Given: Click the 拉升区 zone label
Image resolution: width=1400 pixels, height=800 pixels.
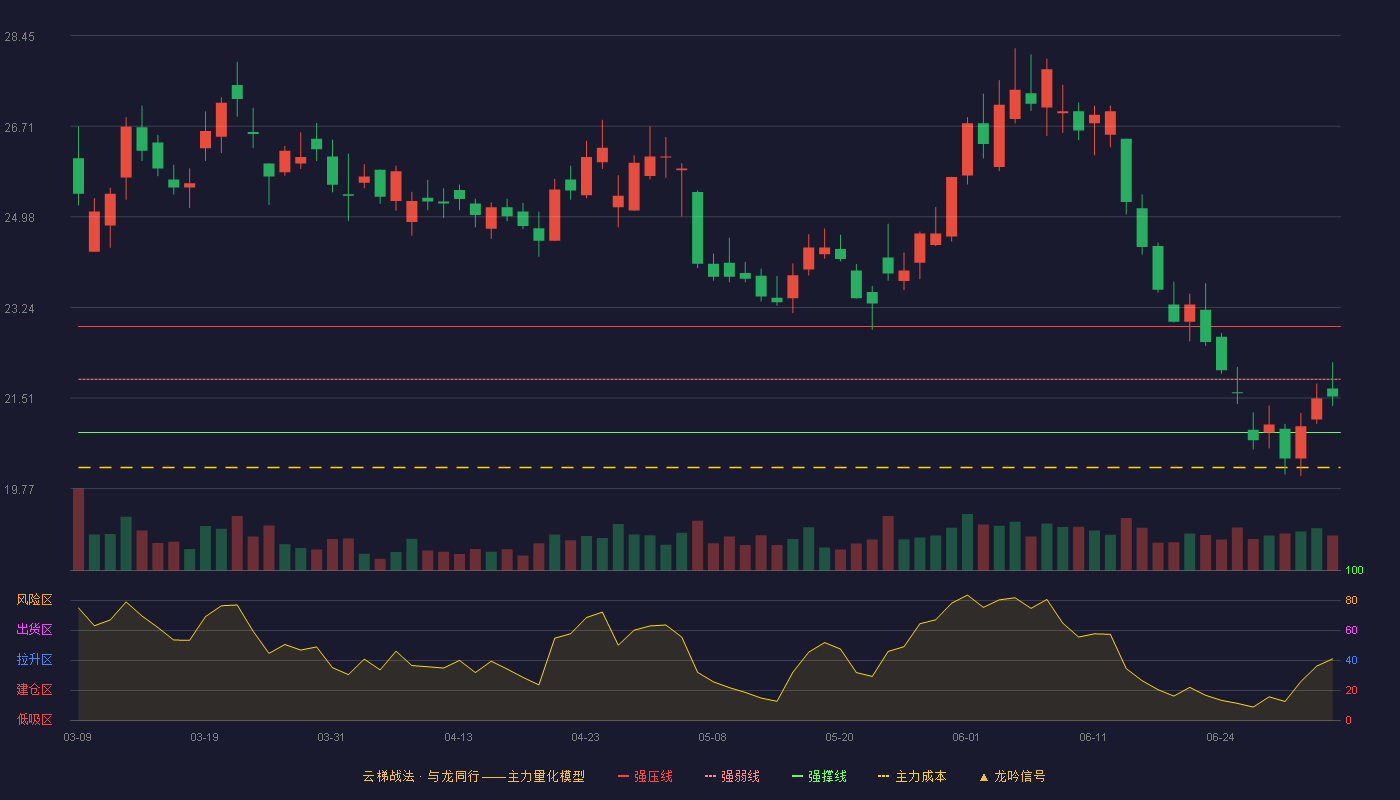Looking at the screenshot, I should pos(34,660).
